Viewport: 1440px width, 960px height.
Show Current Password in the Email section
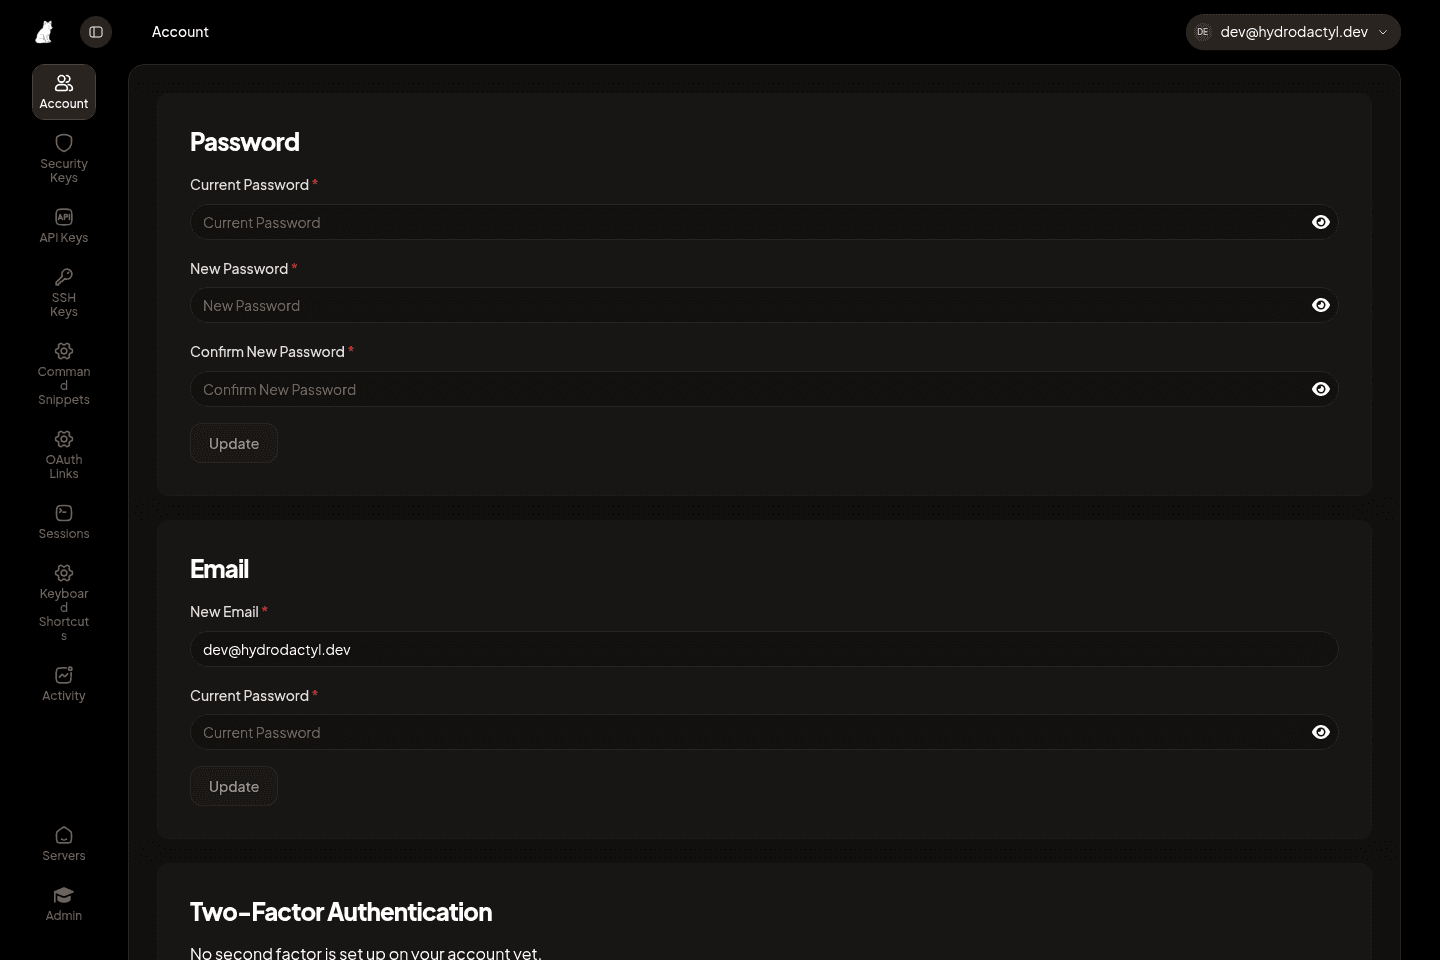coord(1321,732)
